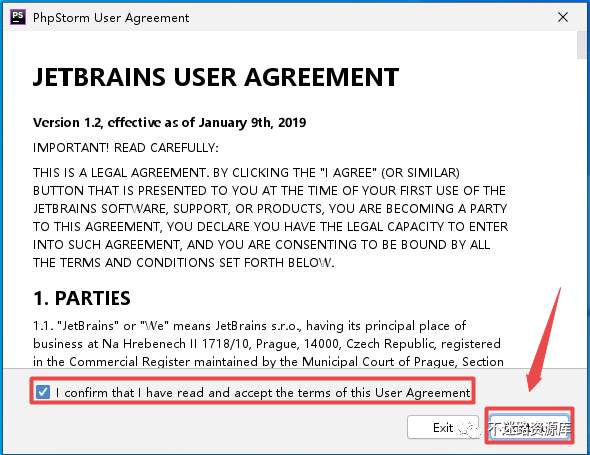The width and height of the screenshot is (590, 455).
Task: Close the PhpStorm User Agreement dialog
Action: coord(563,17)
